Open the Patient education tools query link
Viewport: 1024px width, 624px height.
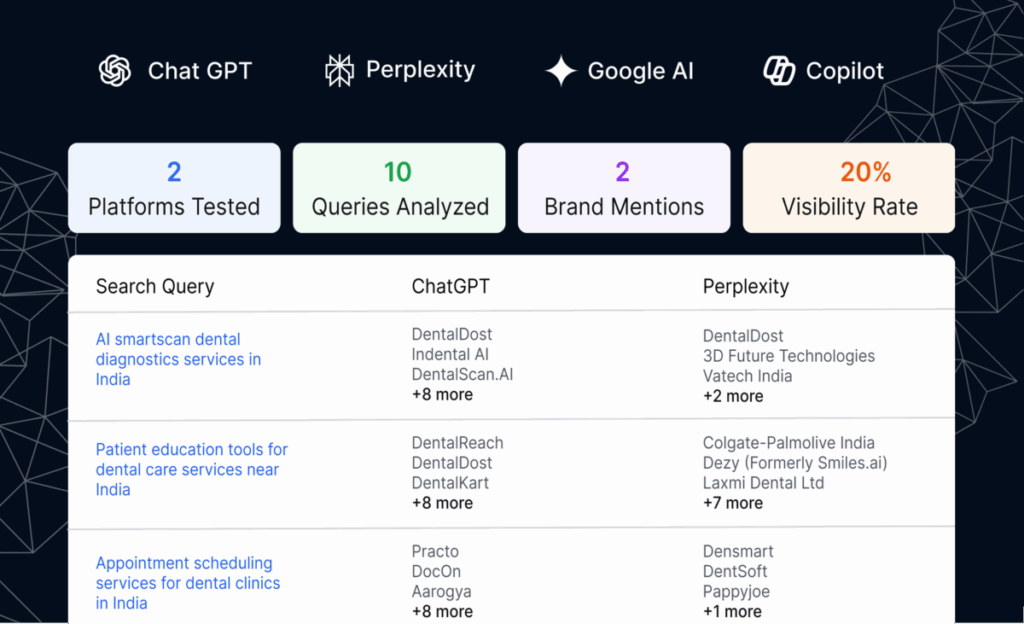[191, 469]
